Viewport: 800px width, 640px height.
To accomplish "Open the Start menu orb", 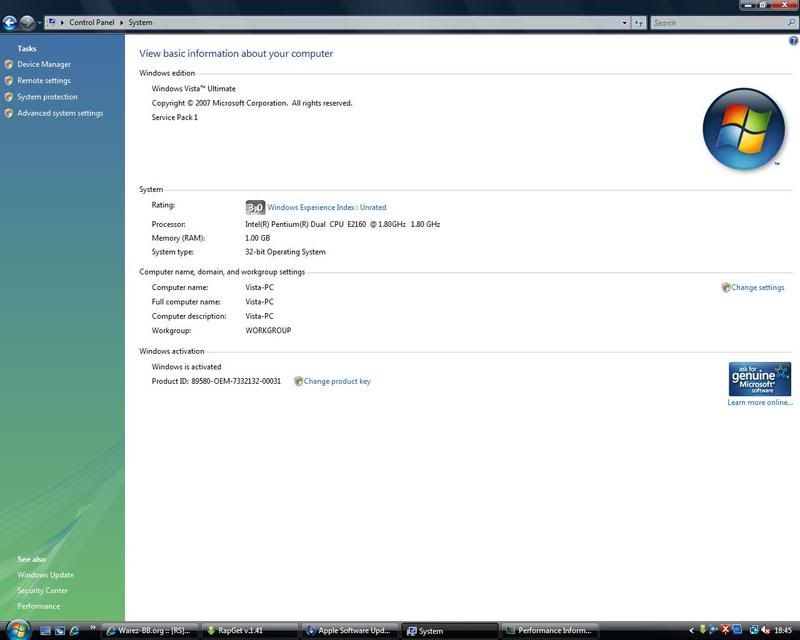I will pos(18,630).
